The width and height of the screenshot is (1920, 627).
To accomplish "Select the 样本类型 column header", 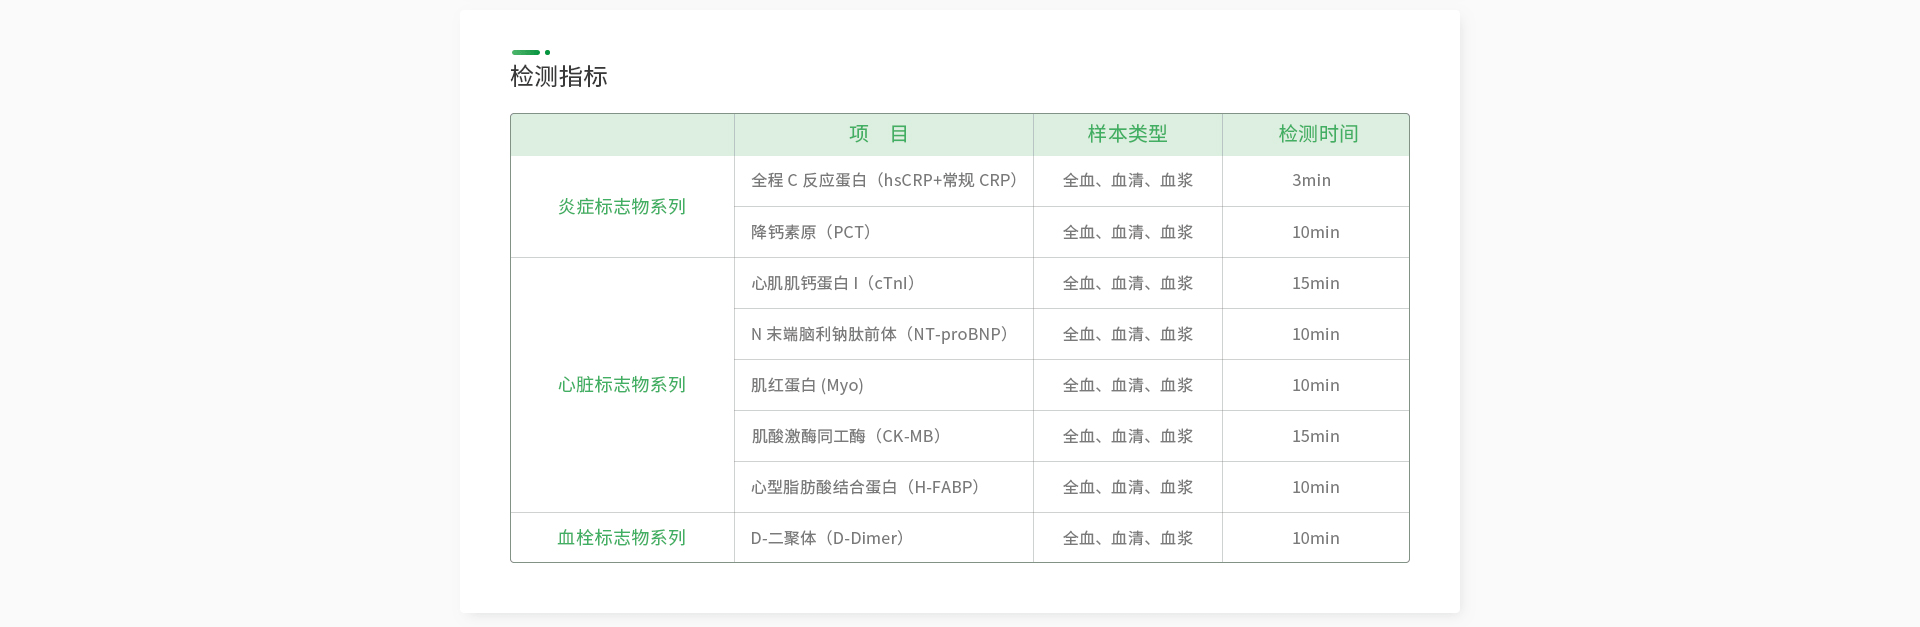I will click(x=1127, y=134).
